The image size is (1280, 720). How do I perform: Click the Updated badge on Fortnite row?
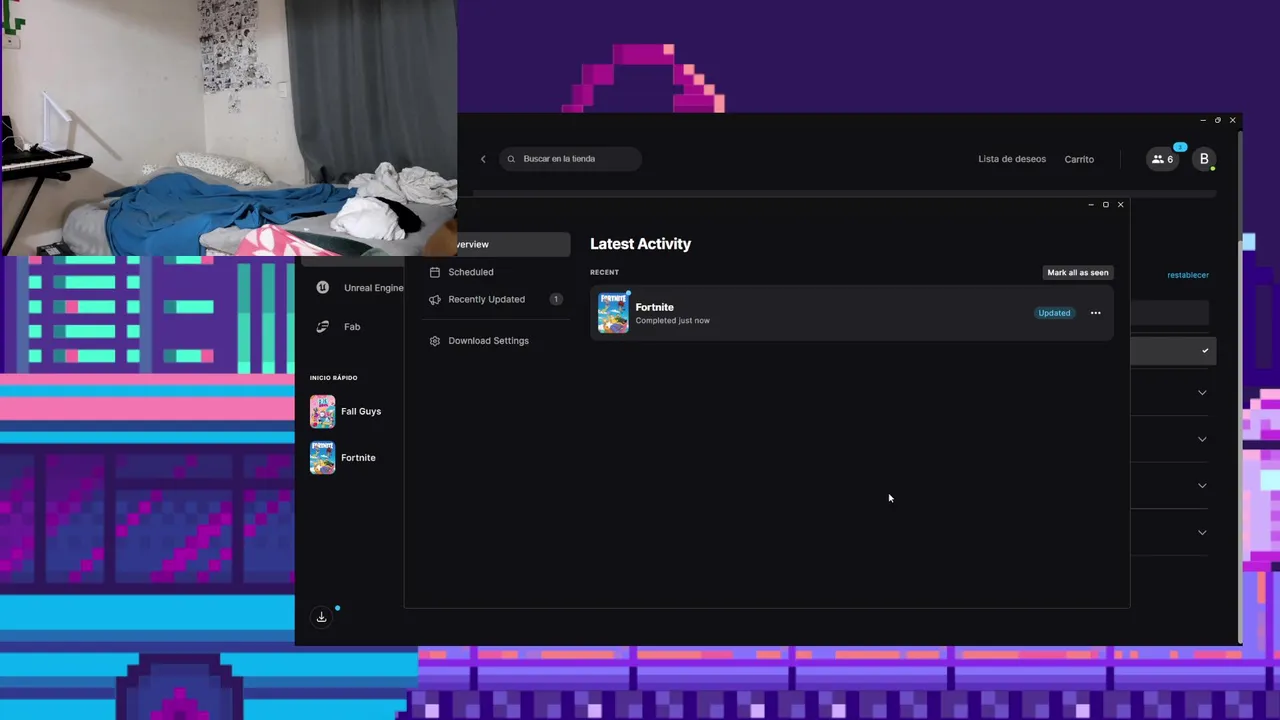click(x=1054, y=313)
